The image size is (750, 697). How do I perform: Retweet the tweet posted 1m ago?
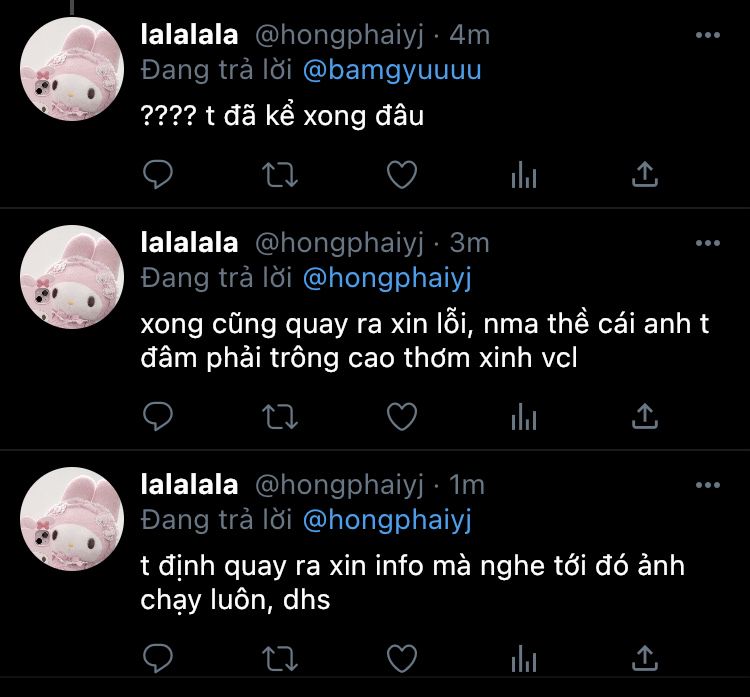point(280,658)
